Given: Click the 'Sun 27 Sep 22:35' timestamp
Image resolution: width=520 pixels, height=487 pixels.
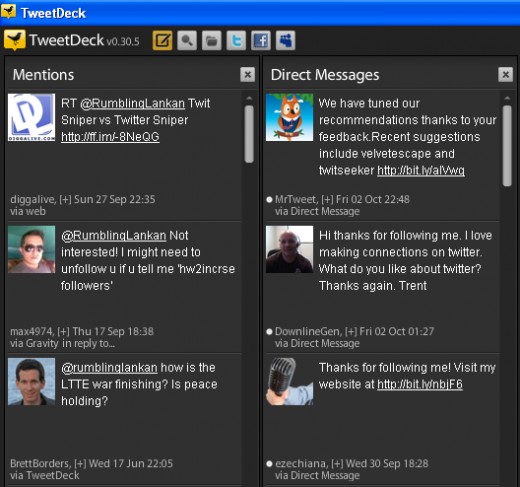Looking at the screenshot, I should (x=115, y=199).
